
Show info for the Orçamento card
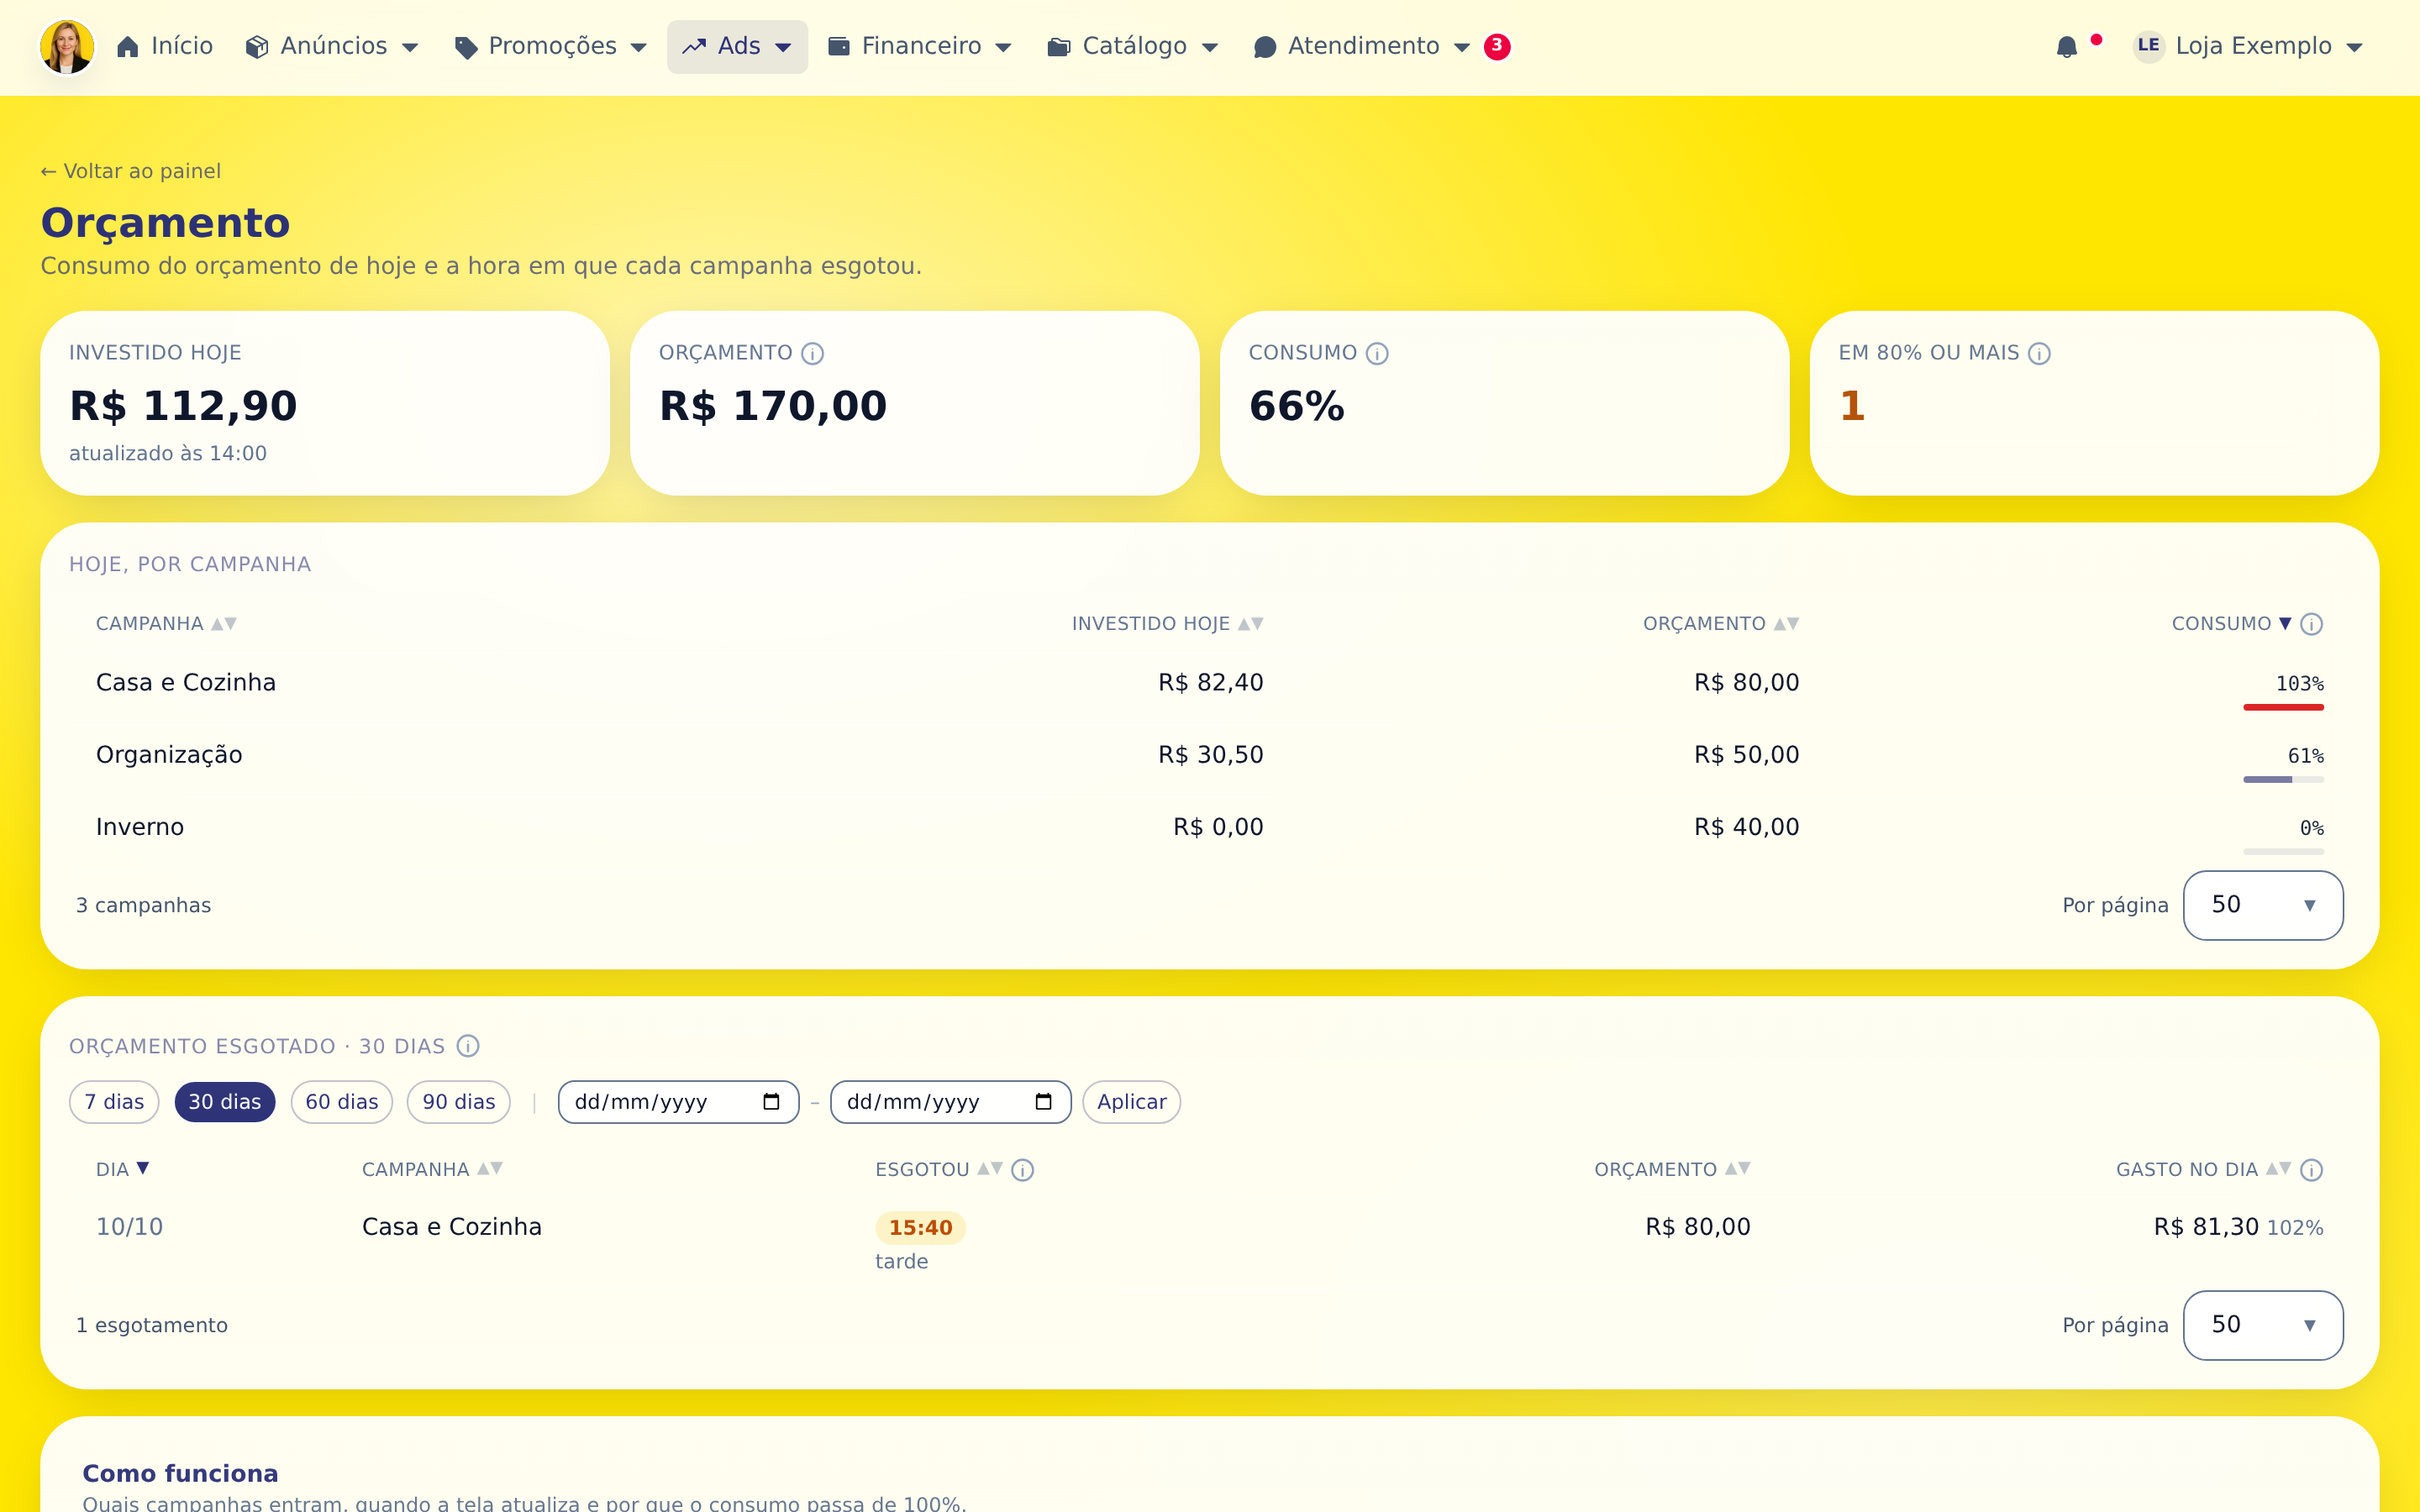(813, 353)
